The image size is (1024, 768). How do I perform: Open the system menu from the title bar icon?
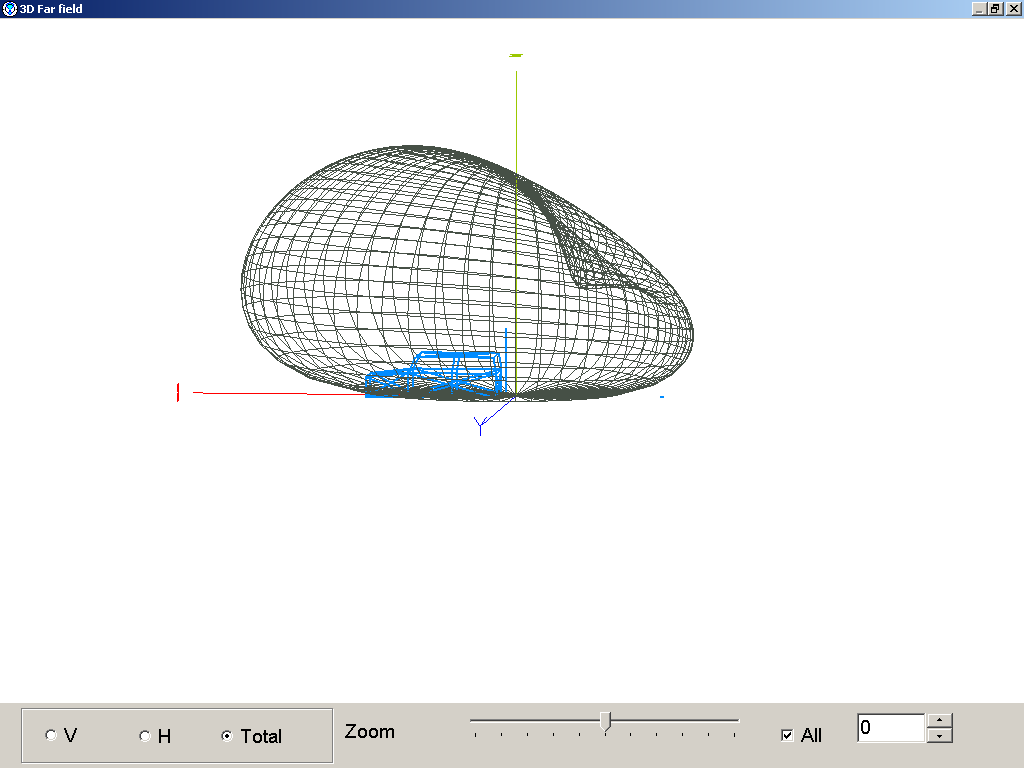(9, 9)
